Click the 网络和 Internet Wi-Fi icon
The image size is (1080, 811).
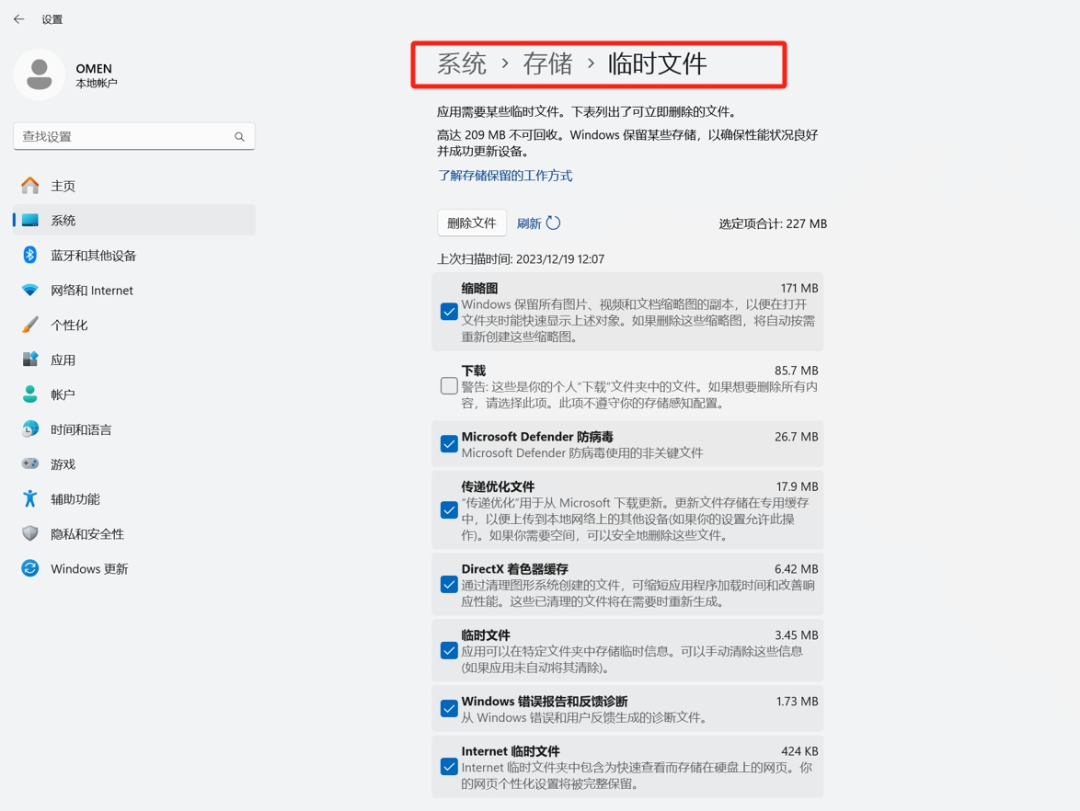pyautogui.click(x=30, y=290)
